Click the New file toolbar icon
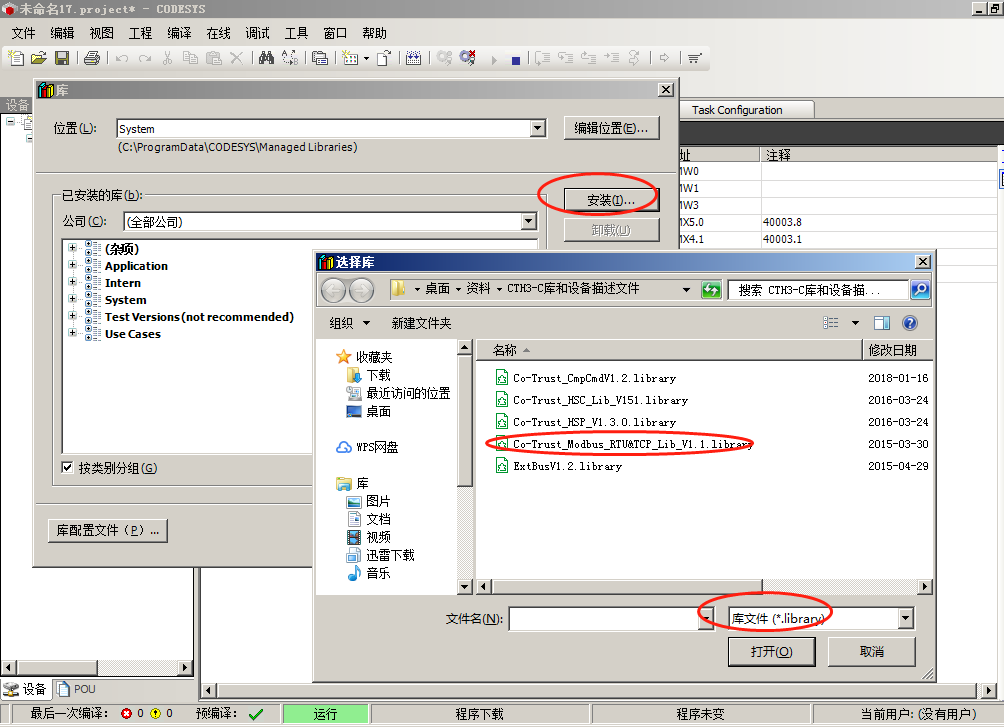The height and width of the screenshot is (727, 1004). (15, 58)
